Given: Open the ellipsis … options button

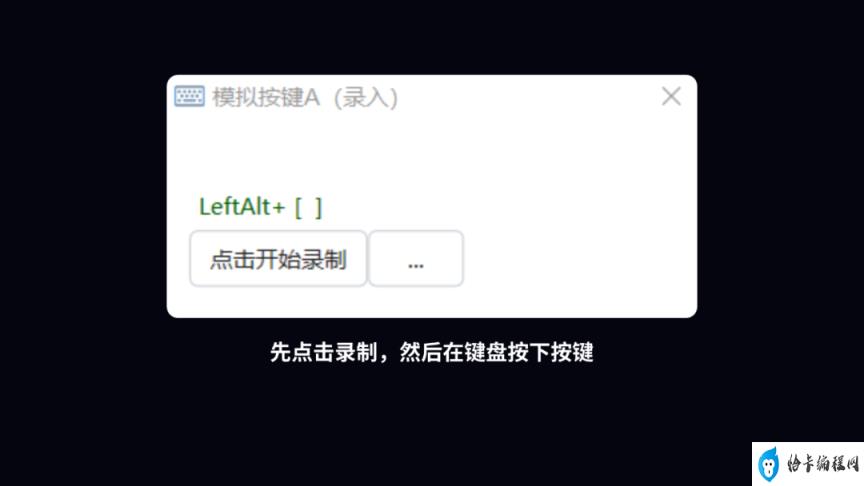Looking at the screenshot, I should click(x=416, y=258).
